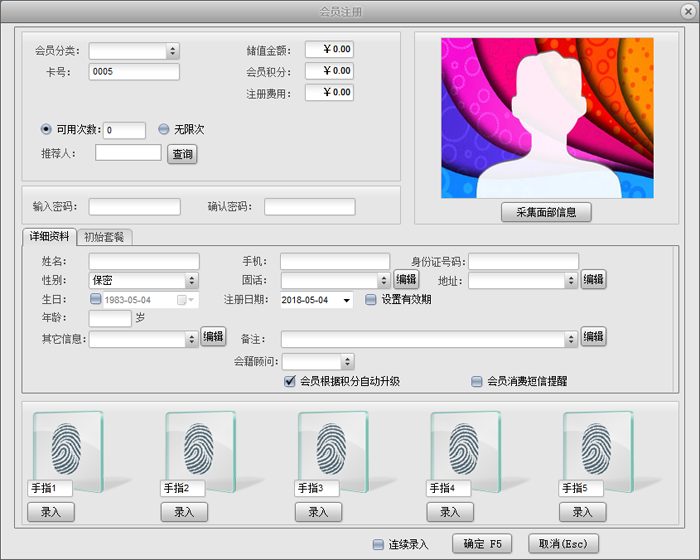
Task: Click 录入 button under 手指5
Action: (x=583, y=512)
